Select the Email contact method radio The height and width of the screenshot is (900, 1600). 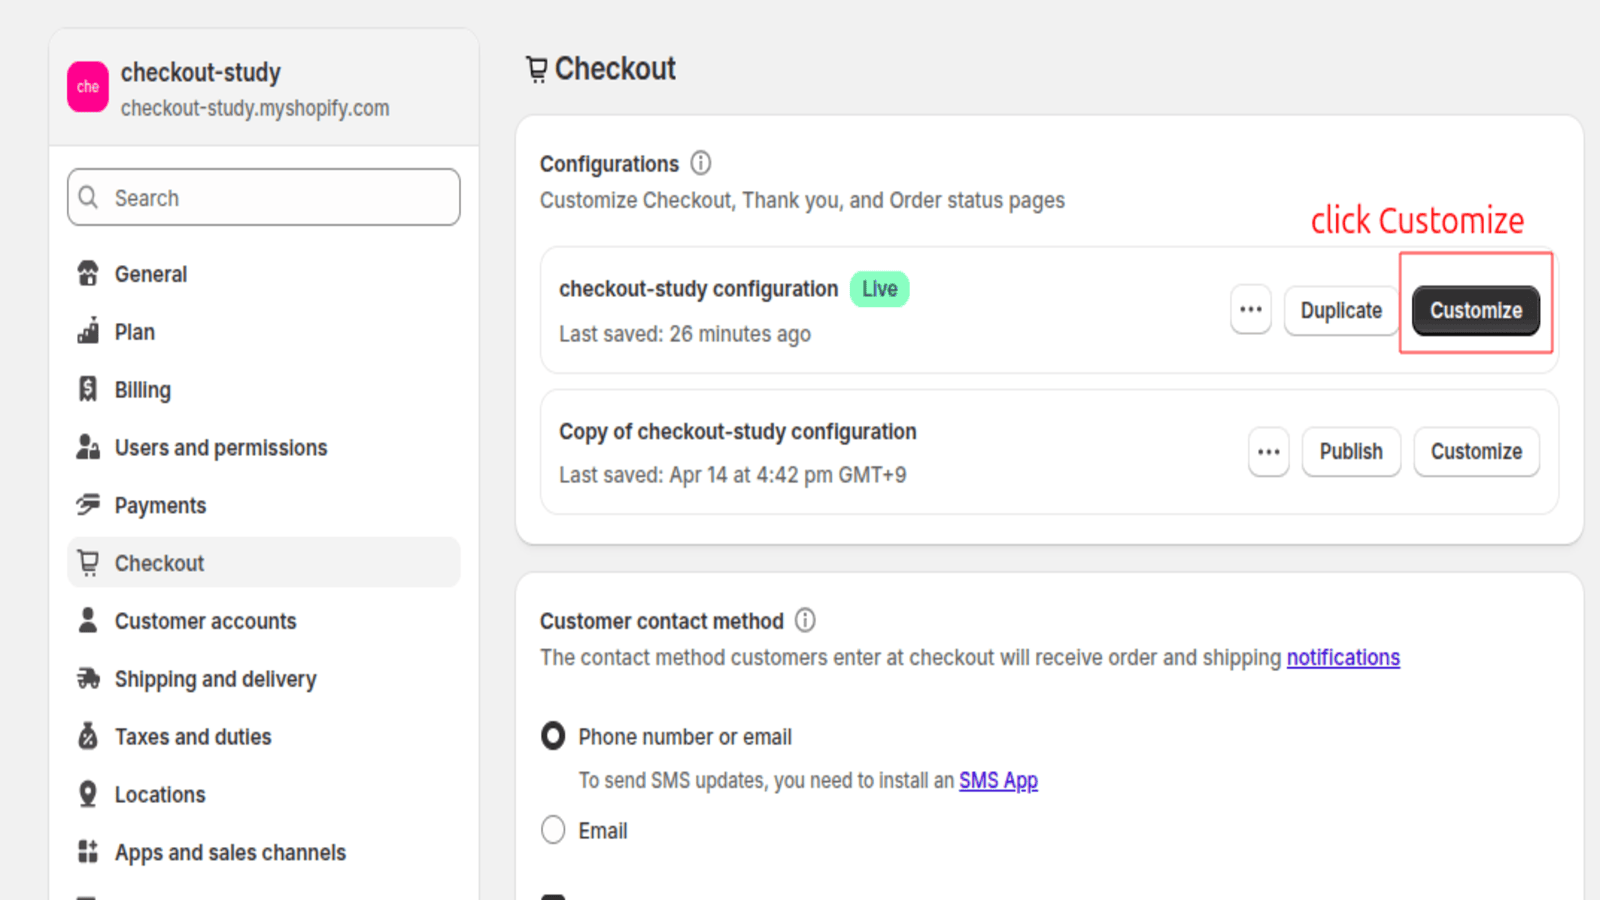[x=553, y=829]
